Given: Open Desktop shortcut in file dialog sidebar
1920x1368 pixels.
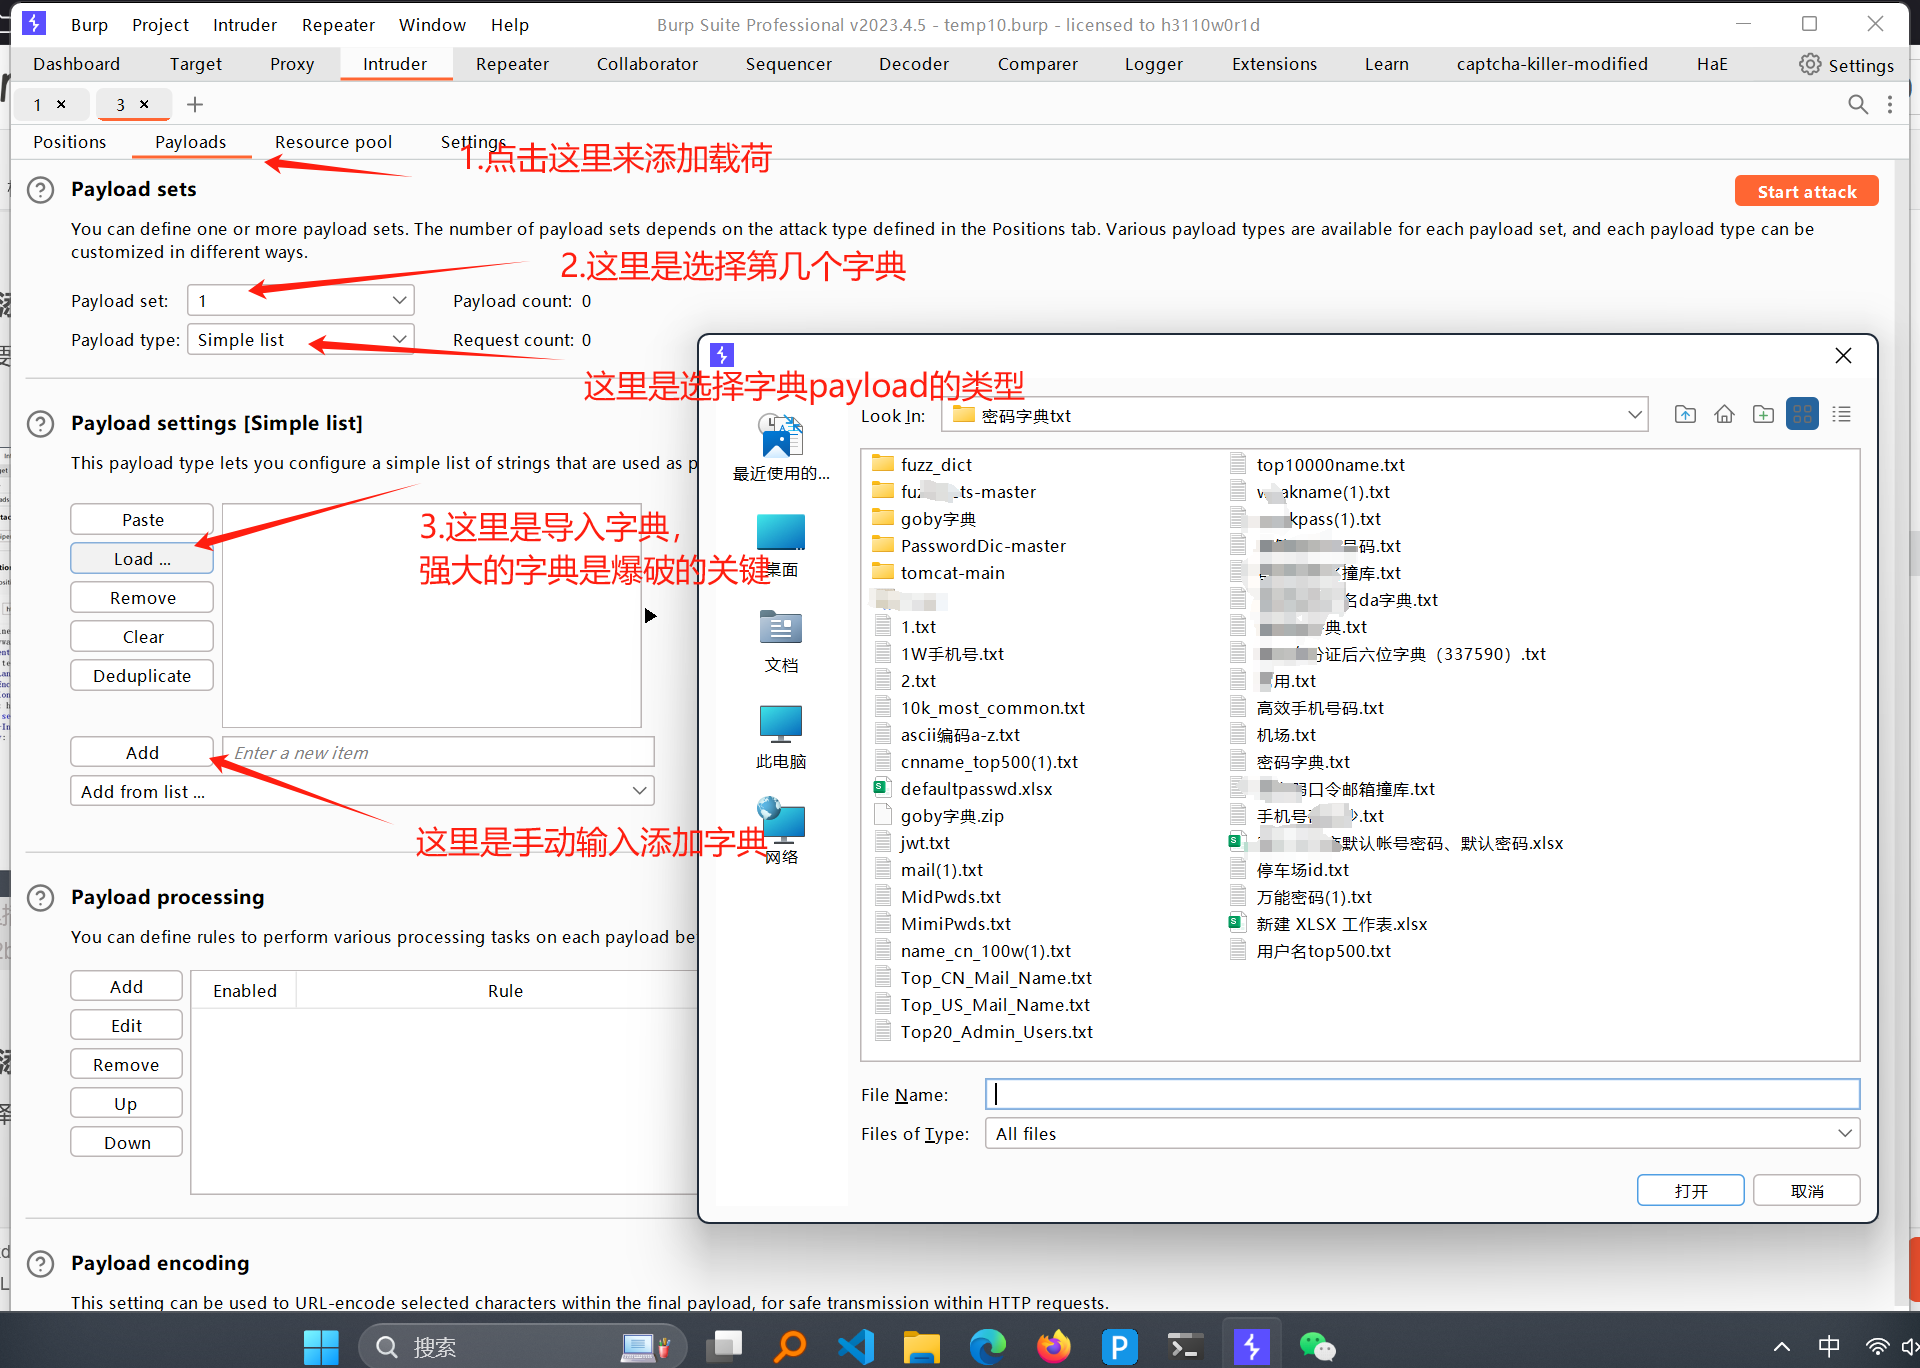Looking at the screenshot, I should coord(781,545).
